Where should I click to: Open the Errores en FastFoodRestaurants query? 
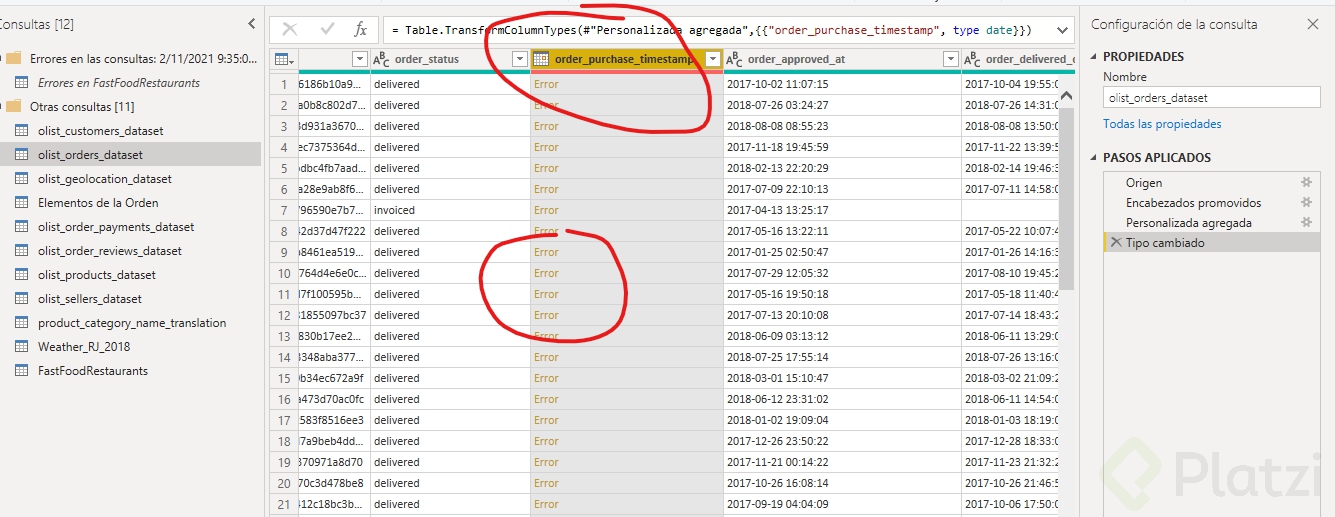click(119, 83)
